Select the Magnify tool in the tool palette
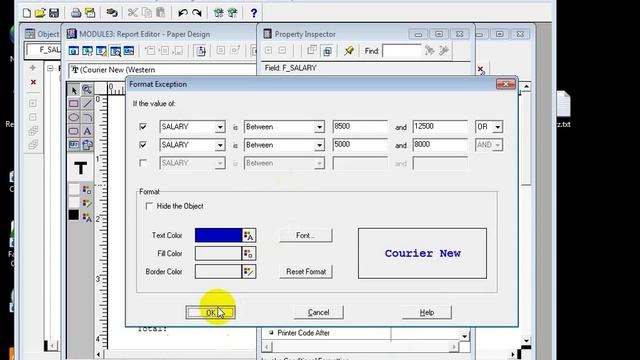The image size is (640, 360). (87, 89)
